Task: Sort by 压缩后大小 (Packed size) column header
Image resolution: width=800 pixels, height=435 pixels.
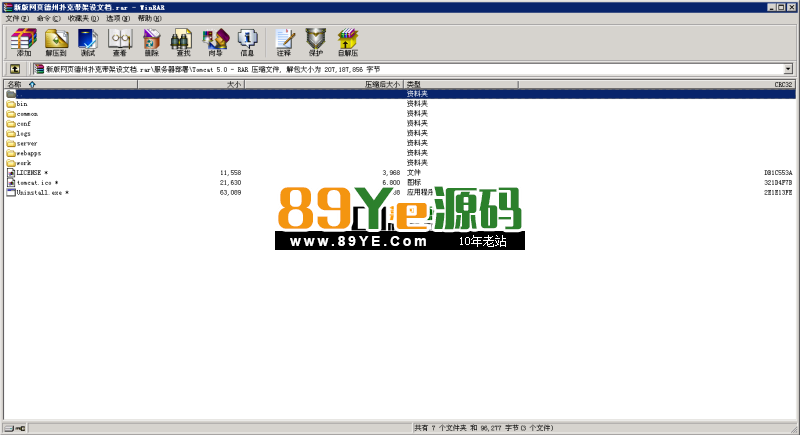Action: [x=324, y=84]
